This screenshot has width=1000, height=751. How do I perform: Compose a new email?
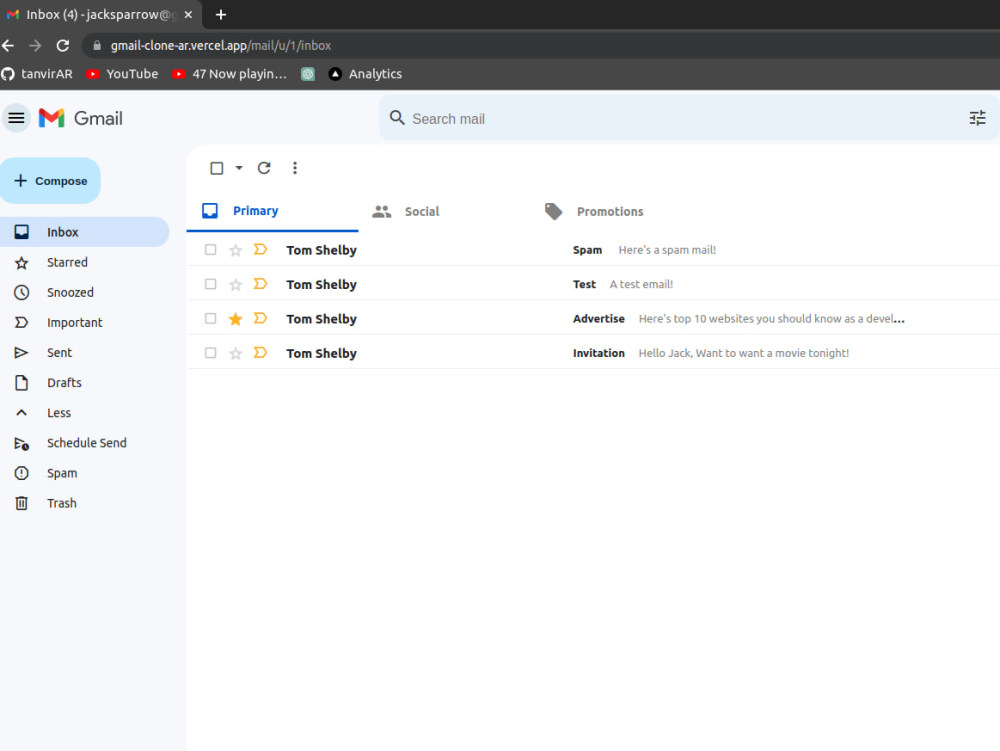pyautogui.click(x=50, y=181)
